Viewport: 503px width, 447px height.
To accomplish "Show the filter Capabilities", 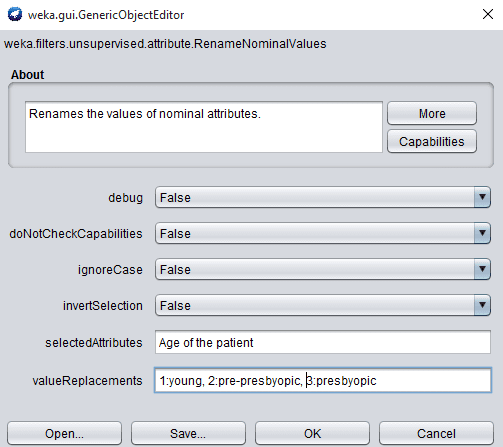I will 432,142.
